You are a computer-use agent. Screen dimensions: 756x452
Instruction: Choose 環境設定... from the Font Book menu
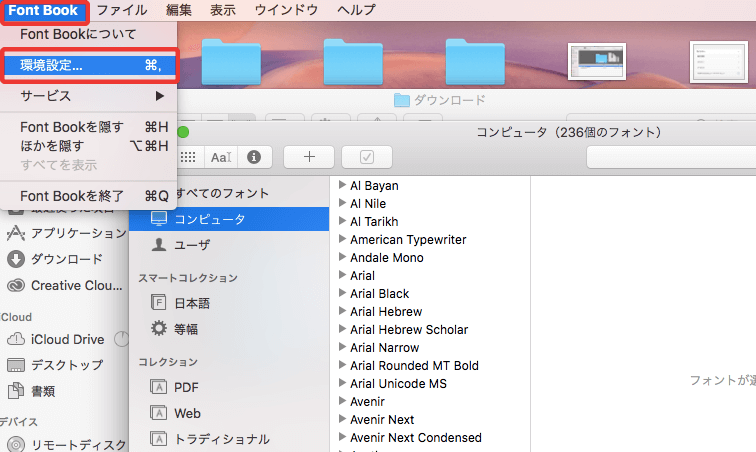click(90, 65)
